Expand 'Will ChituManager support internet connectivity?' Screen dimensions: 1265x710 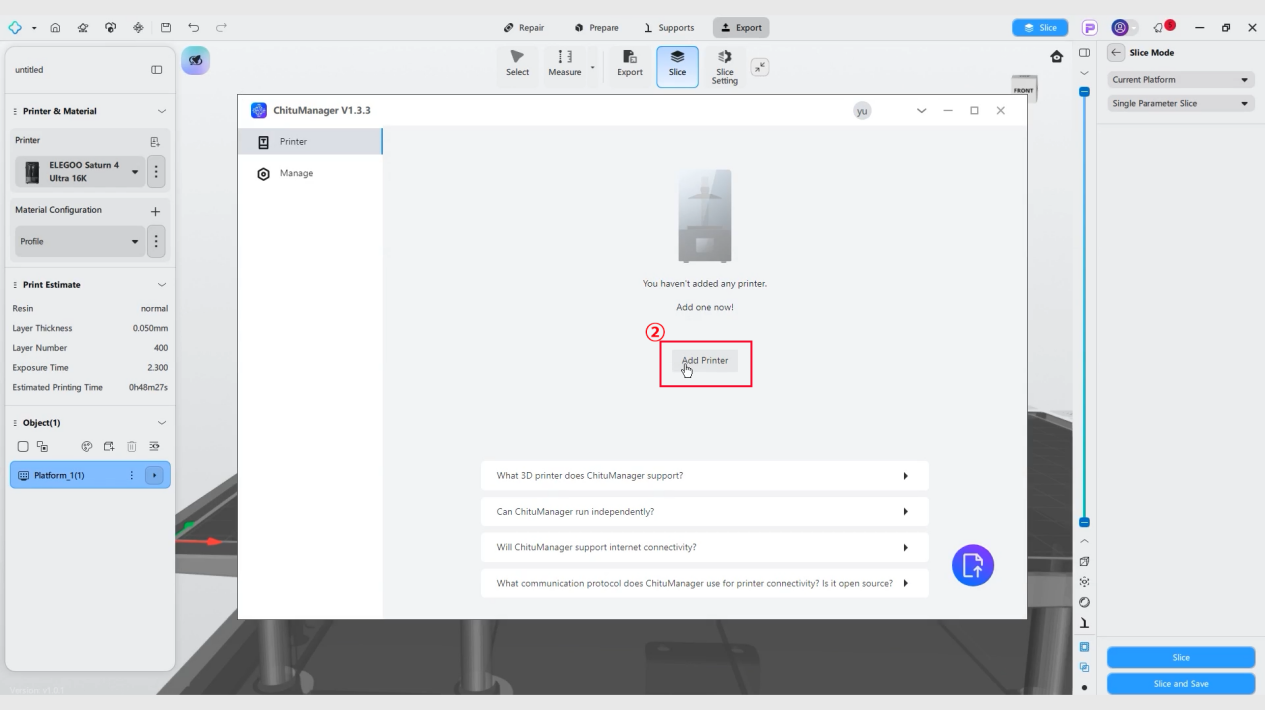pyautogui.click(x=705, y=548)
